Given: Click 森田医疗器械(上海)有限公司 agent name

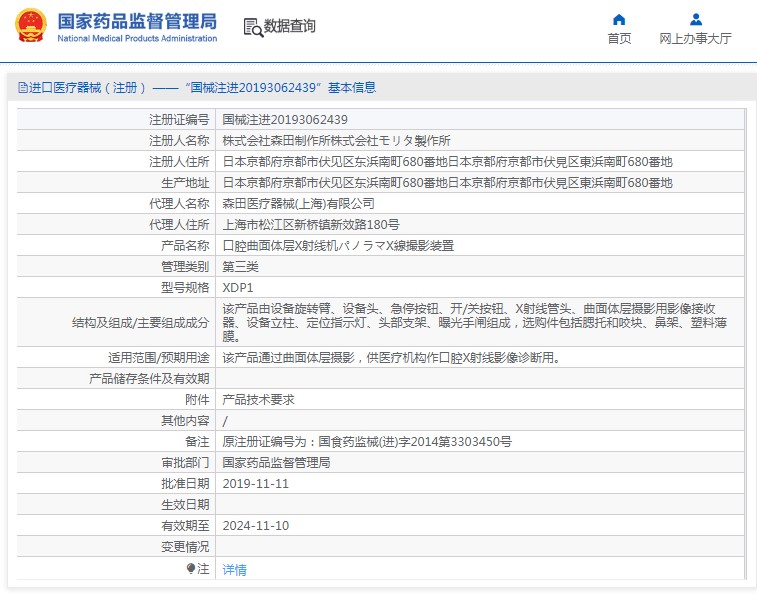Looking at the screenshot, I should 298,204.
